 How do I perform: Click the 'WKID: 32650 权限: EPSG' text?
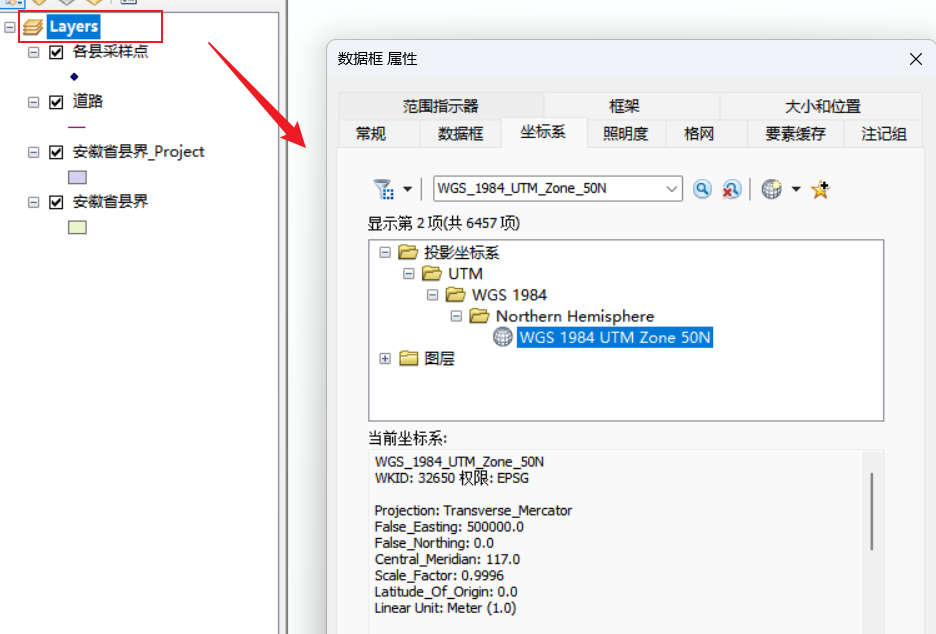(x=451, y=478)
